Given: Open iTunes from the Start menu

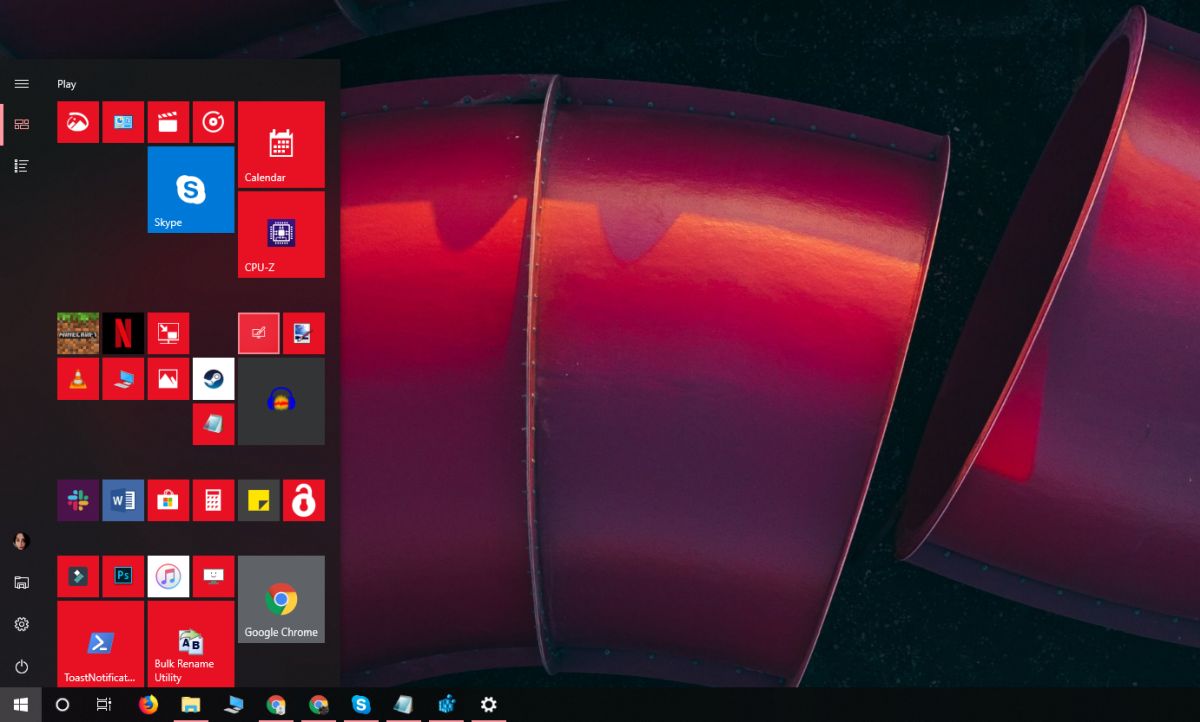Looking at the screenshot, I should click(168, 575).
